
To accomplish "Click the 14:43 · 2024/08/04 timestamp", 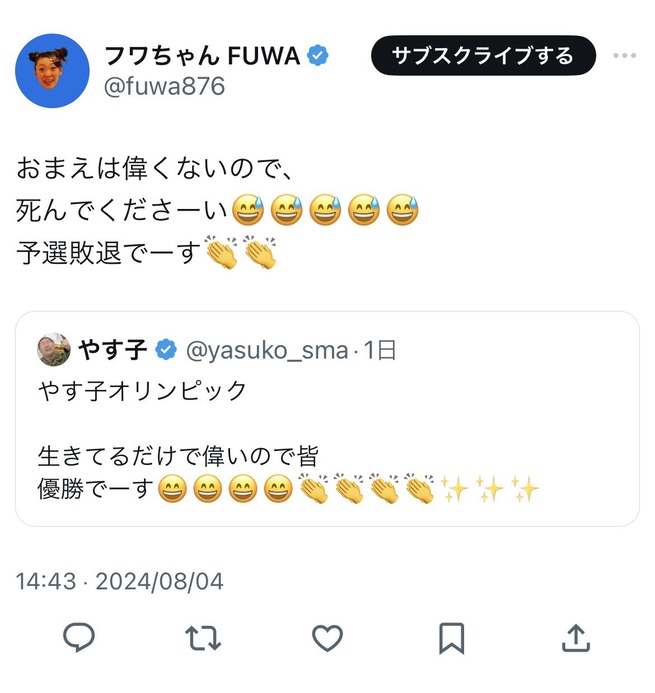I will tap(120, 581).
